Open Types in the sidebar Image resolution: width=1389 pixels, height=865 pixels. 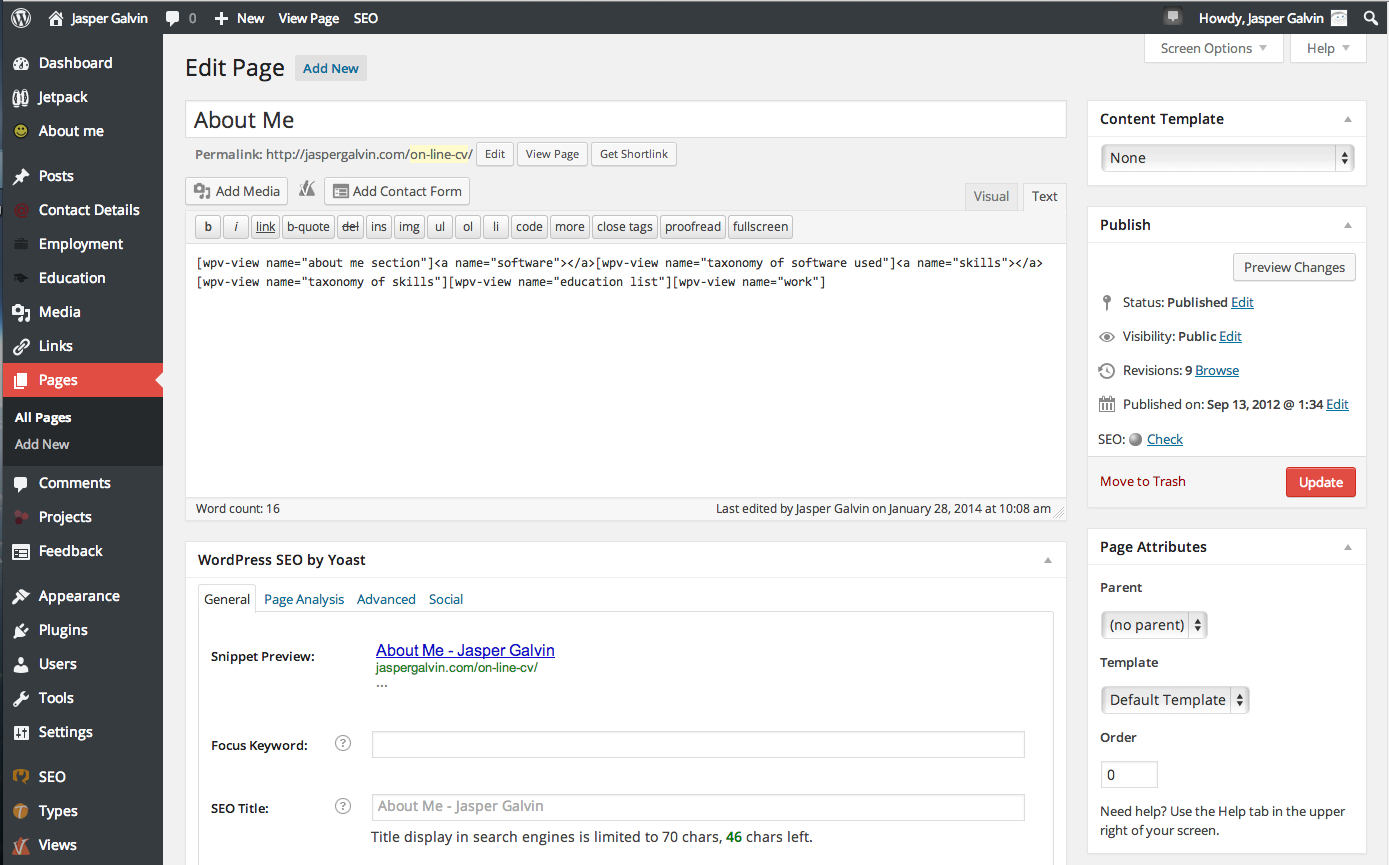click(58, 811)
